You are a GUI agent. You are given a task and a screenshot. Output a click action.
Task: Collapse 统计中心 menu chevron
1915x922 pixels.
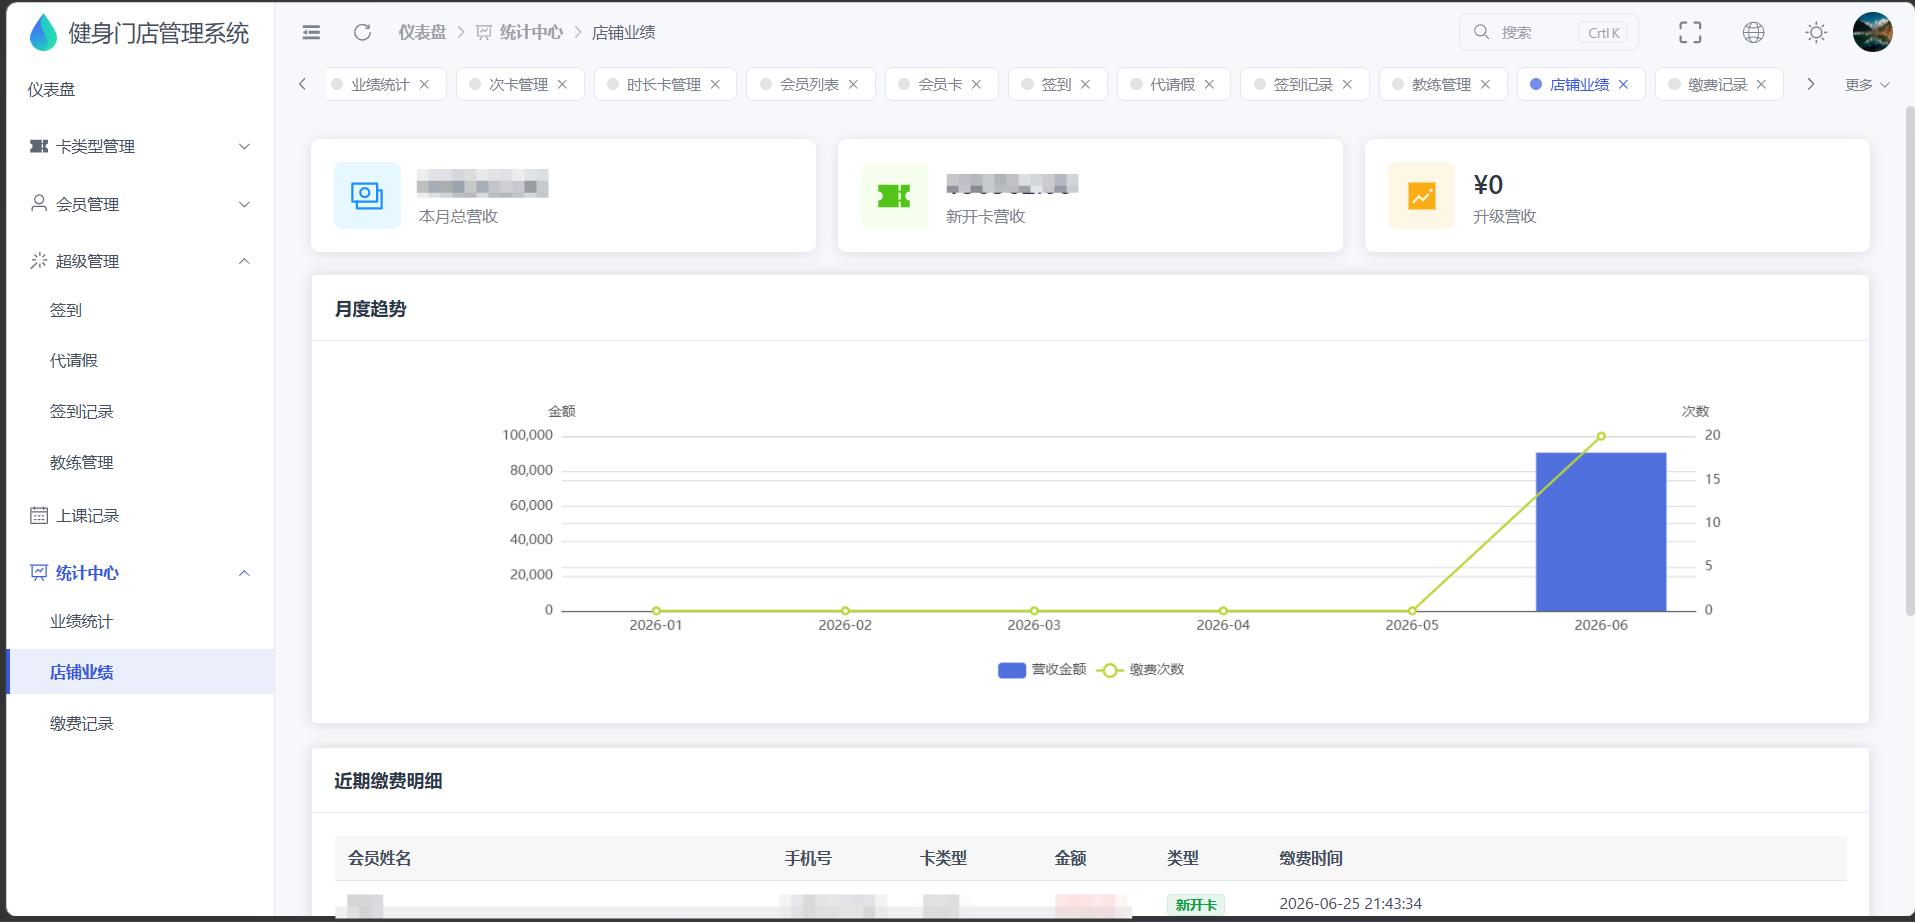pos(244,573)
